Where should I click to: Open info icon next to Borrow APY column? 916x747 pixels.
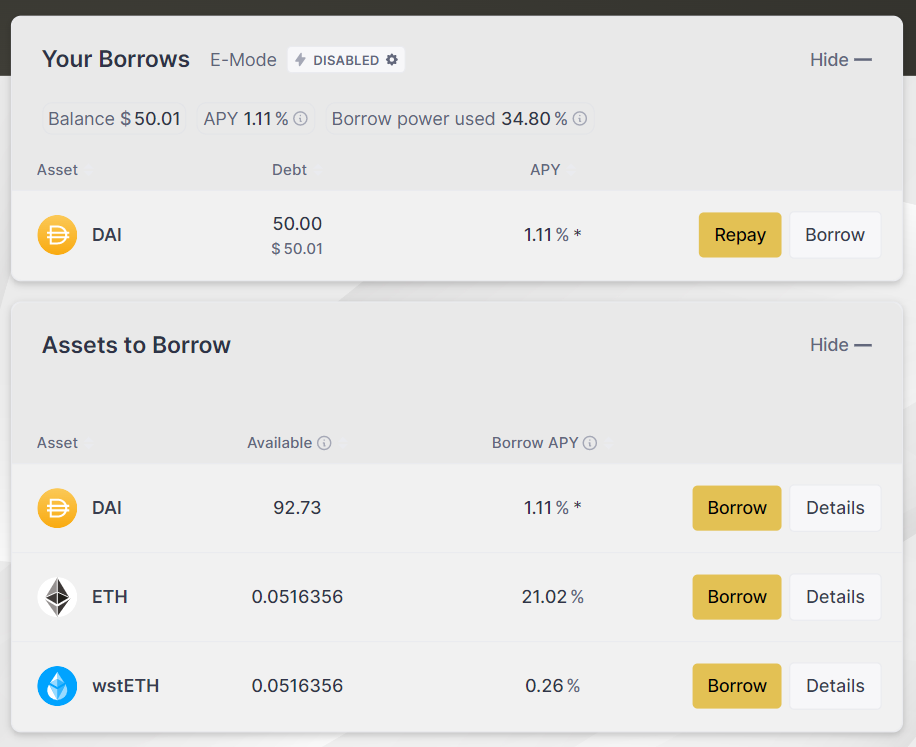click(590, 443)
